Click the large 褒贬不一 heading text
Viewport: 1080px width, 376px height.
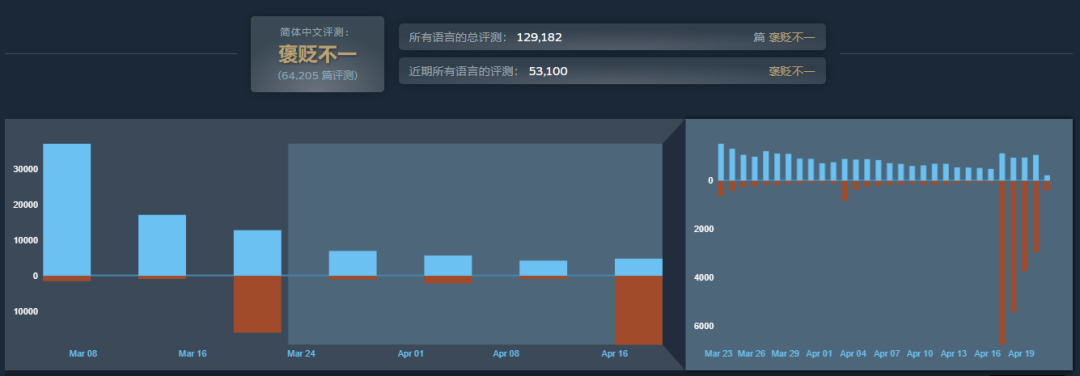(x=317, y=54)
